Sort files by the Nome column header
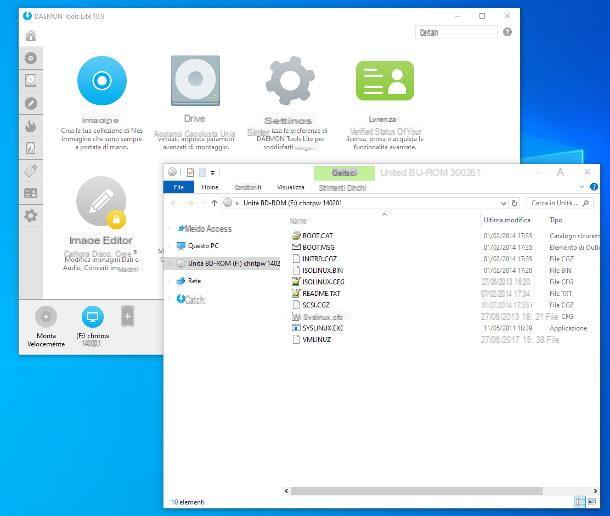 pos(298,221)
